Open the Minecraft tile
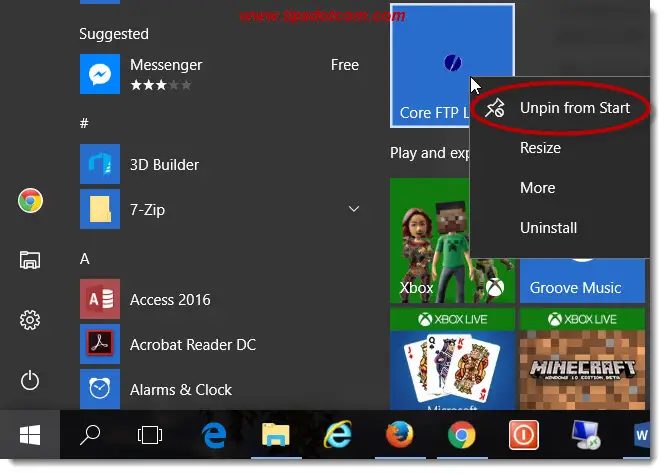The height and width of the screenshot is (474, 665). [582, 359]
